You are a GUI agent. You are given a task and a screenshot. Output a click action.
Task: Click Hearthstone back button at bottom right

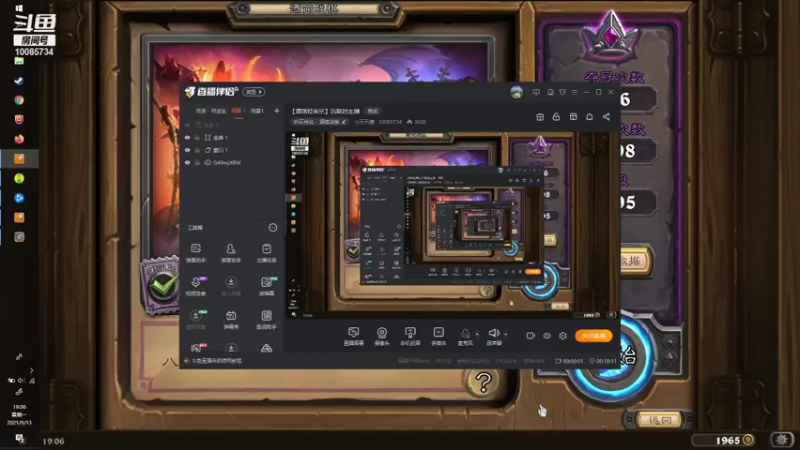[659, 420]
